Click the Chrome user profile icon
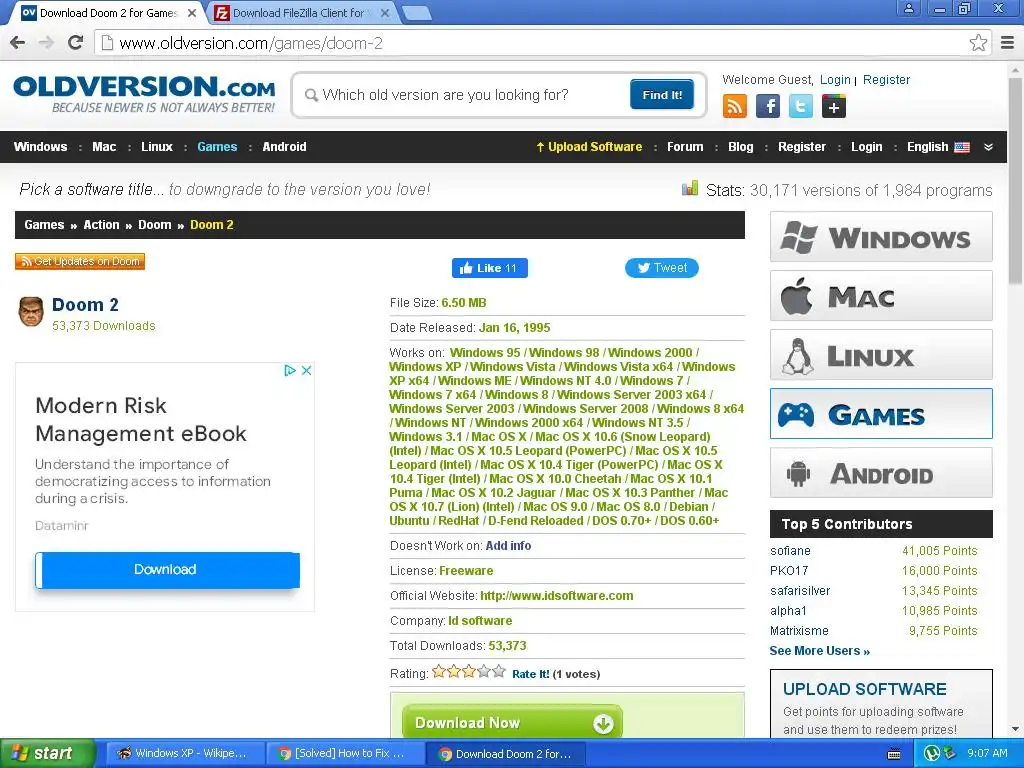The image size is (1024, 768). point(908,8)
